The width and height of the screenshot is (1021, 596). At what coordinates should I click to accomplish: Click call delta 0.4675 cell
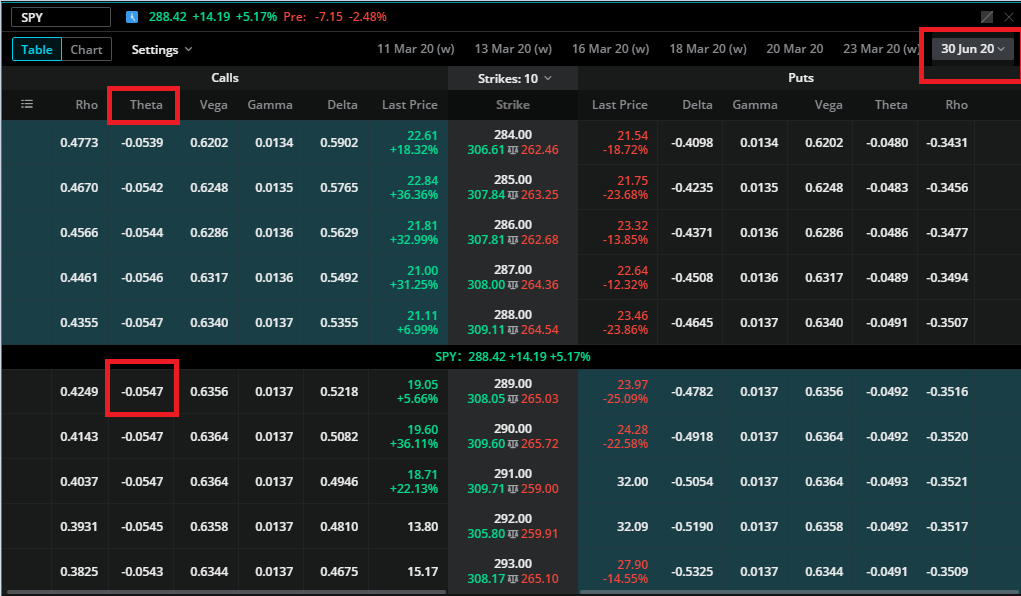(339, 571)
